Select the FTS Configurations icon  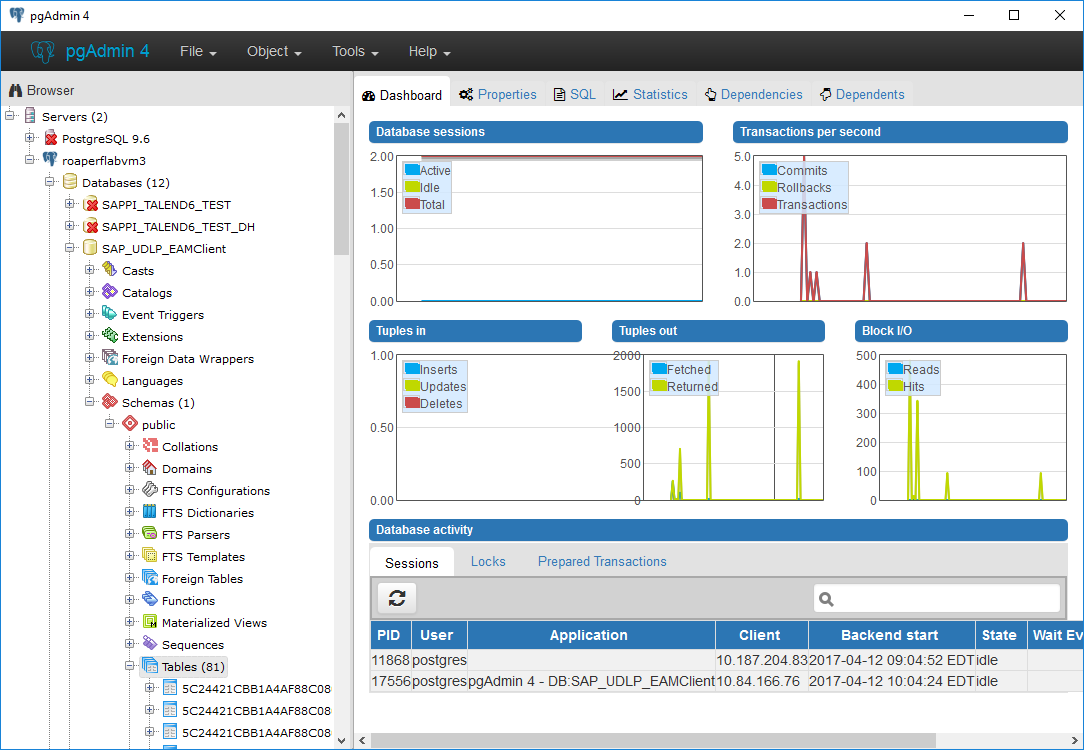coord(150,489)
